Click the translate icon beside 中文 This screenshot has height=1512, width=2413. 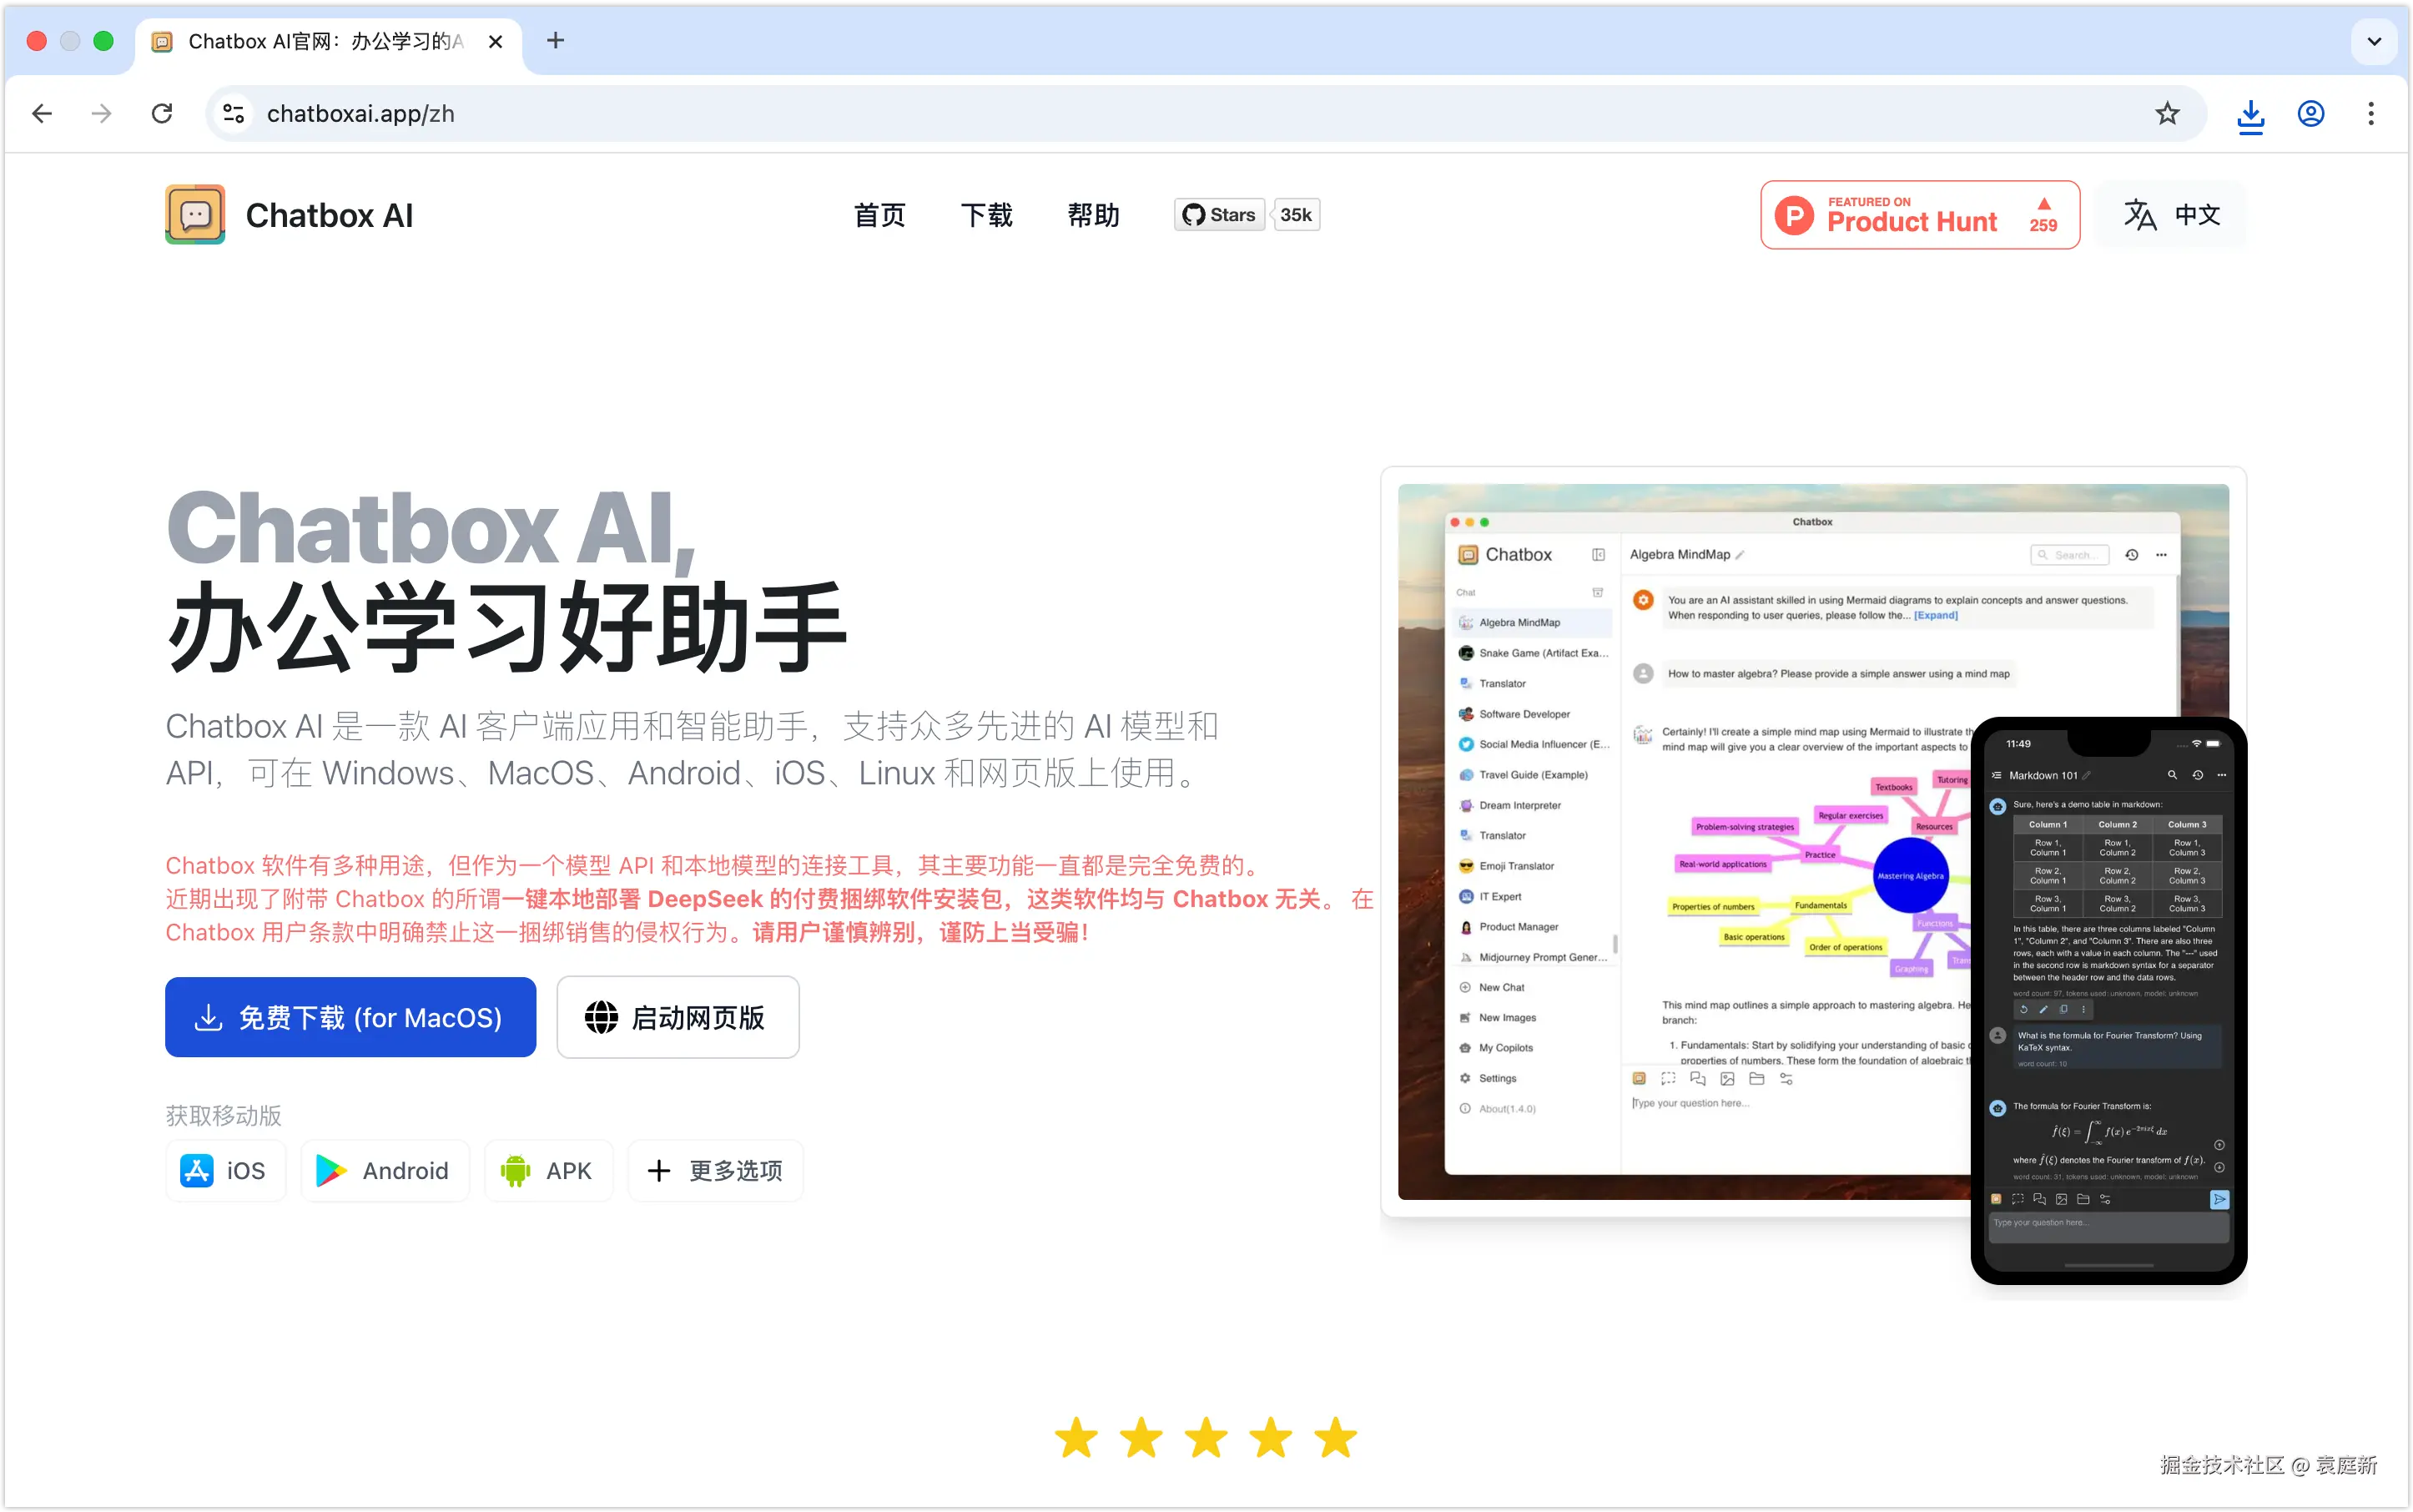2139,215
